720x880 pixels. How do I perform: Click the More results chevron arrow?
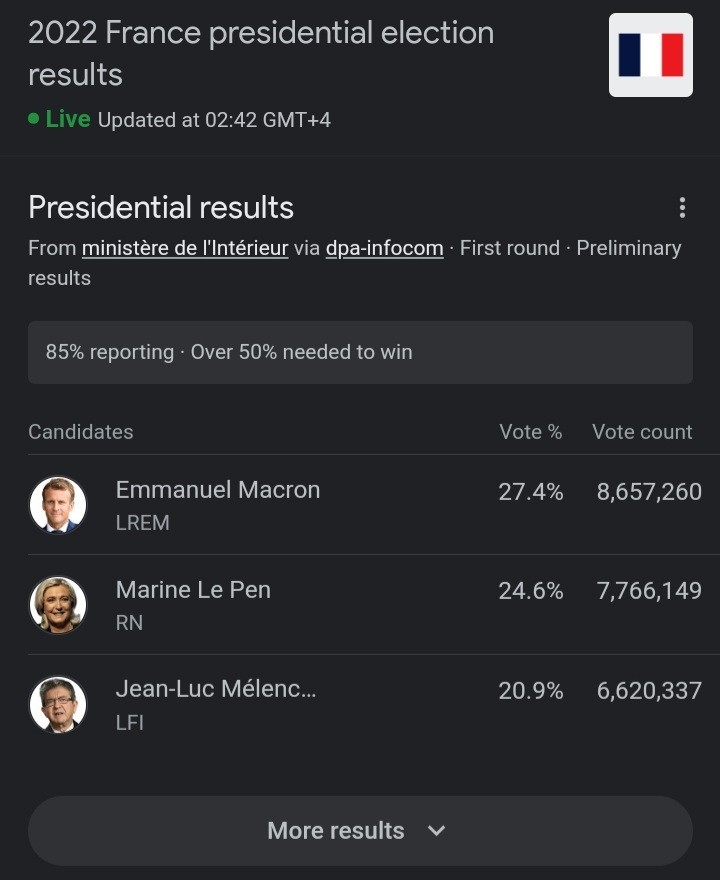pos(436,831)
